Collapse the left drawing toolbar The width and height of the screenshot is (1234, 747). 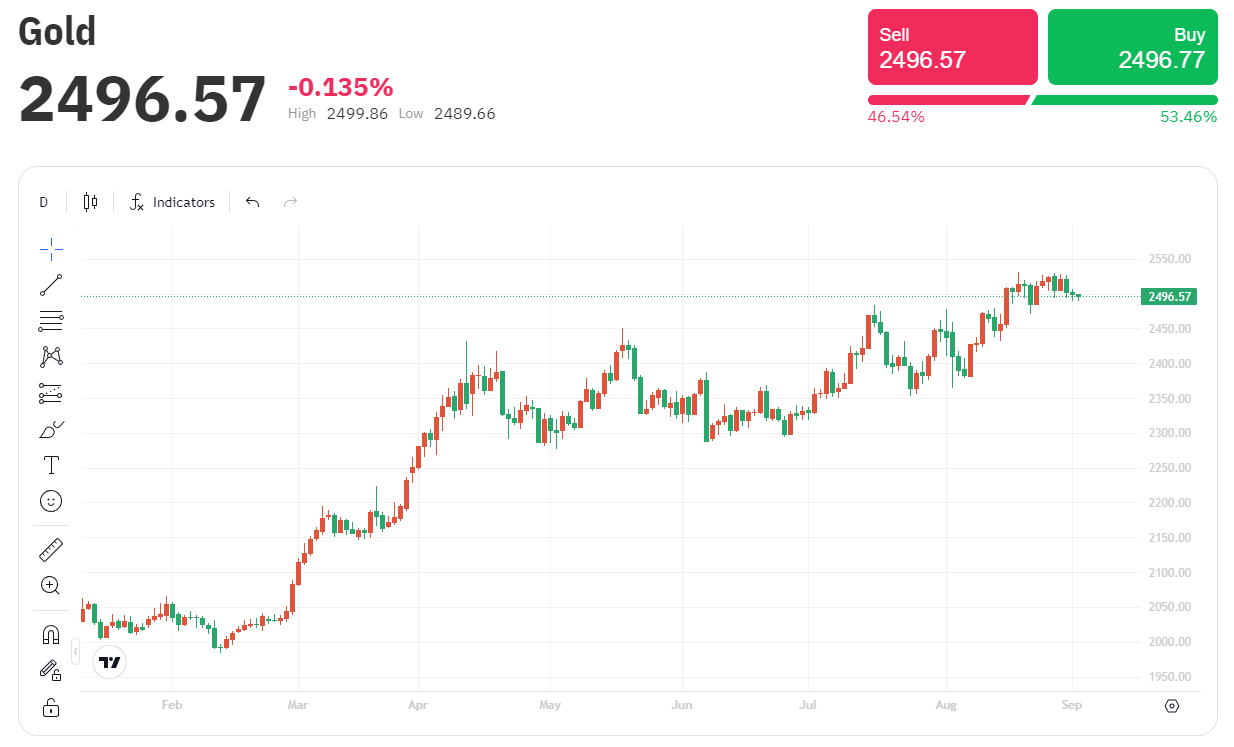click(x=76, y=652)
